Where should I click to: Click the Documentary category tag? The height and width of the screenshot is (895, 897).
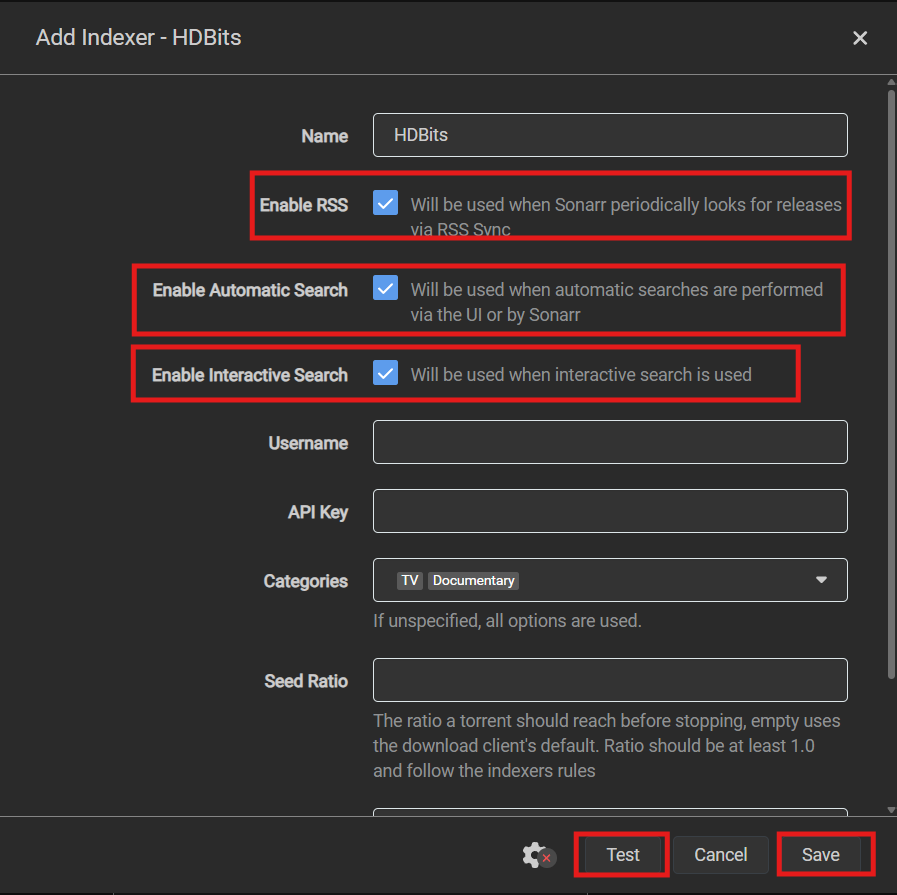point(473,580)
